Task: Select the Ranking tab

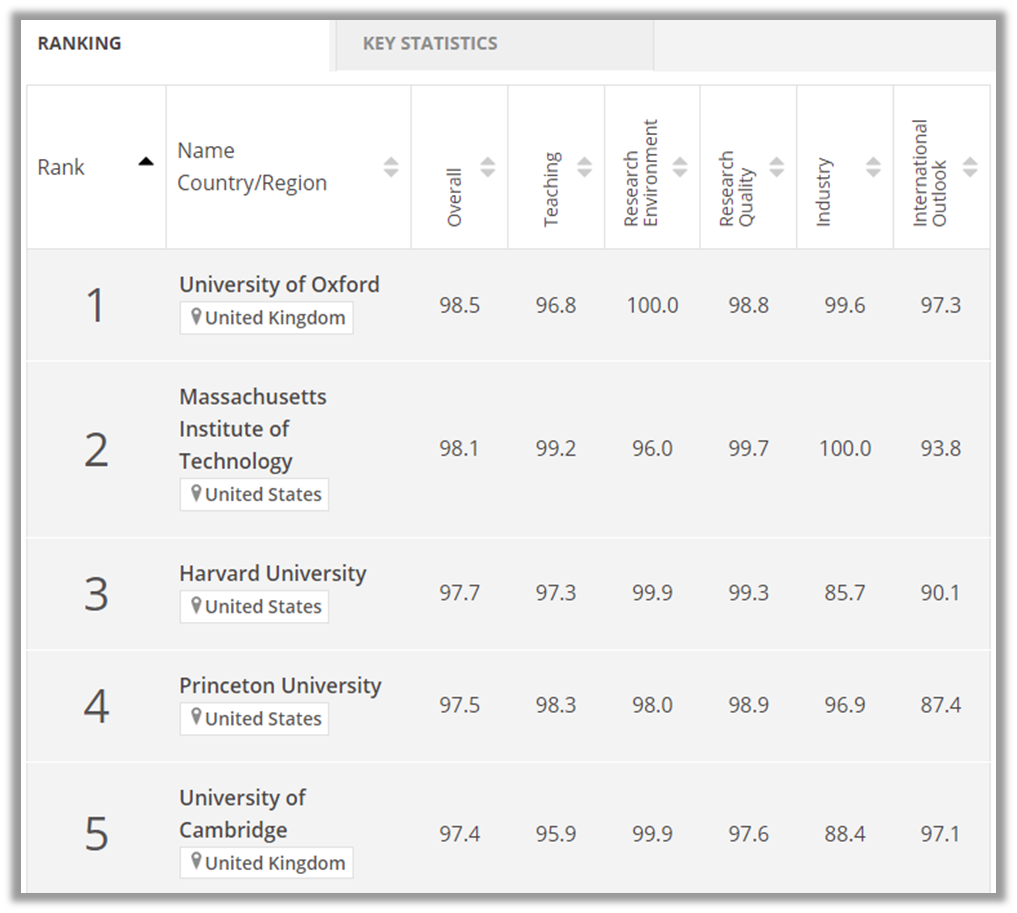Action: pos(80,44)
